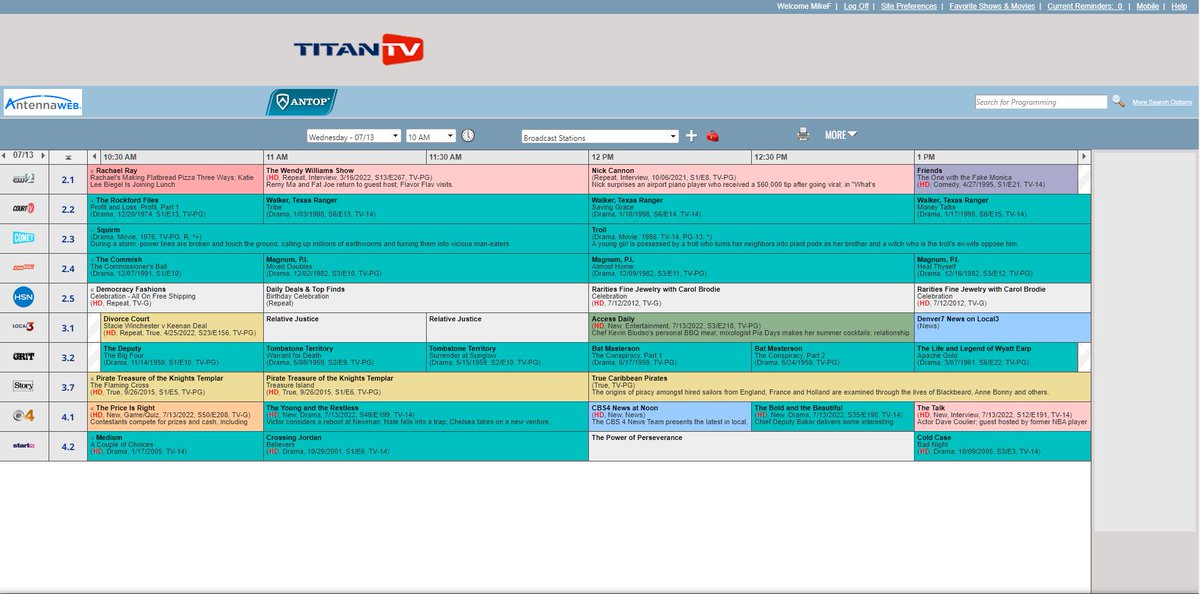
Task: Open the date dropdown Wednesday - 07/13
Action: pos(353,136)
